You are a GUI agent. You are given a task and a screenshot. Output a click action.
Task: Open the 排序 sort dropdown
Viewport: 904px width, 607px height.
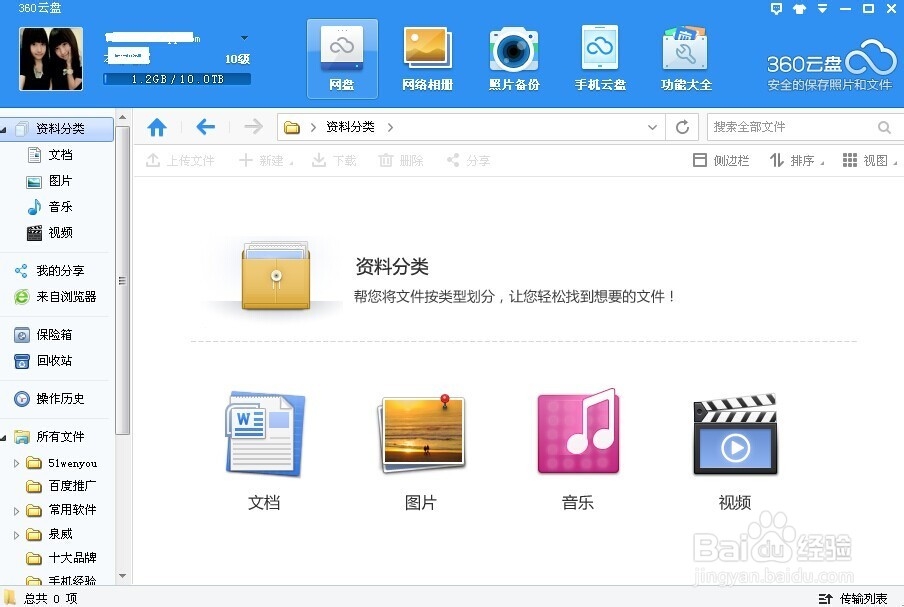click(x=797, y=160)
